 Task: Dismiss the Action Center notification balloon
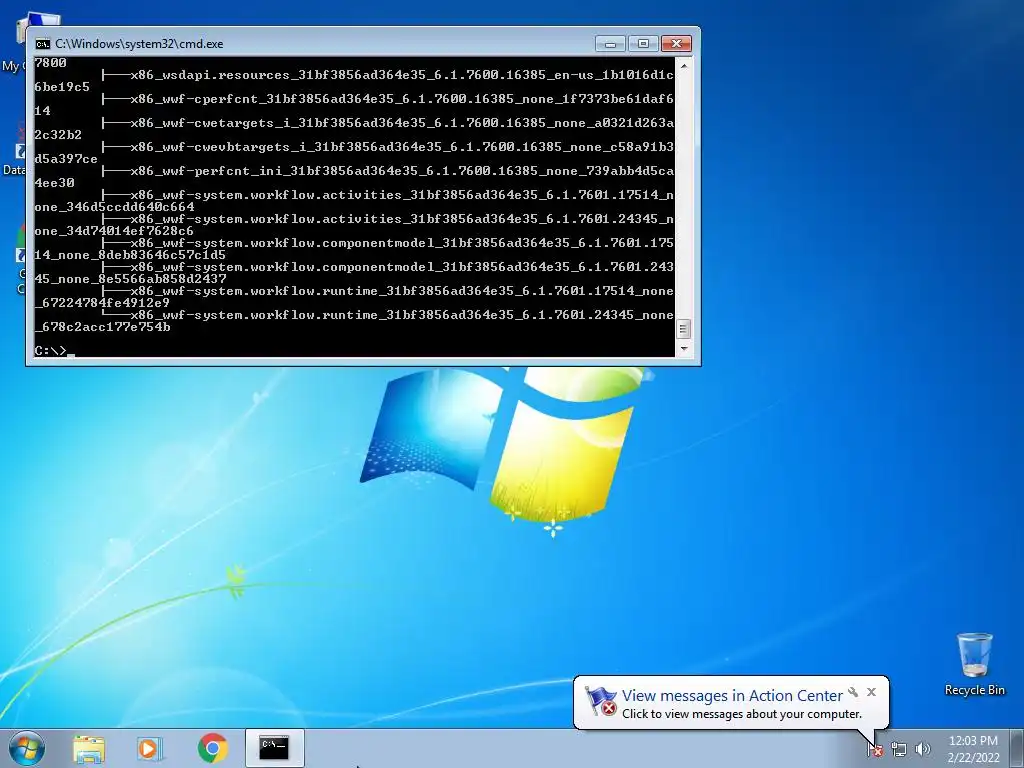click(871, 692)
